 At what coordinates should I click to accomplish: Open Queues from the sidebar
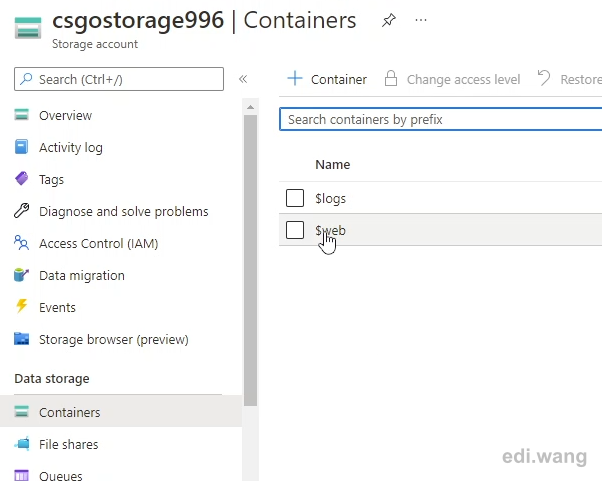[x=61, y=476]
